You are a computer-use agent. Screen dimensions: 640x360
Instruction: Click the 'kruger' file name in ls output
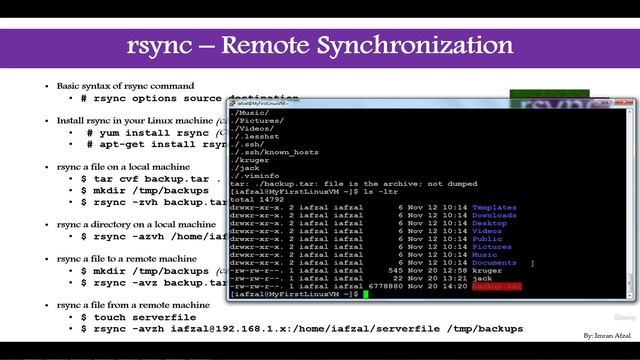click(x=487, y=271)
